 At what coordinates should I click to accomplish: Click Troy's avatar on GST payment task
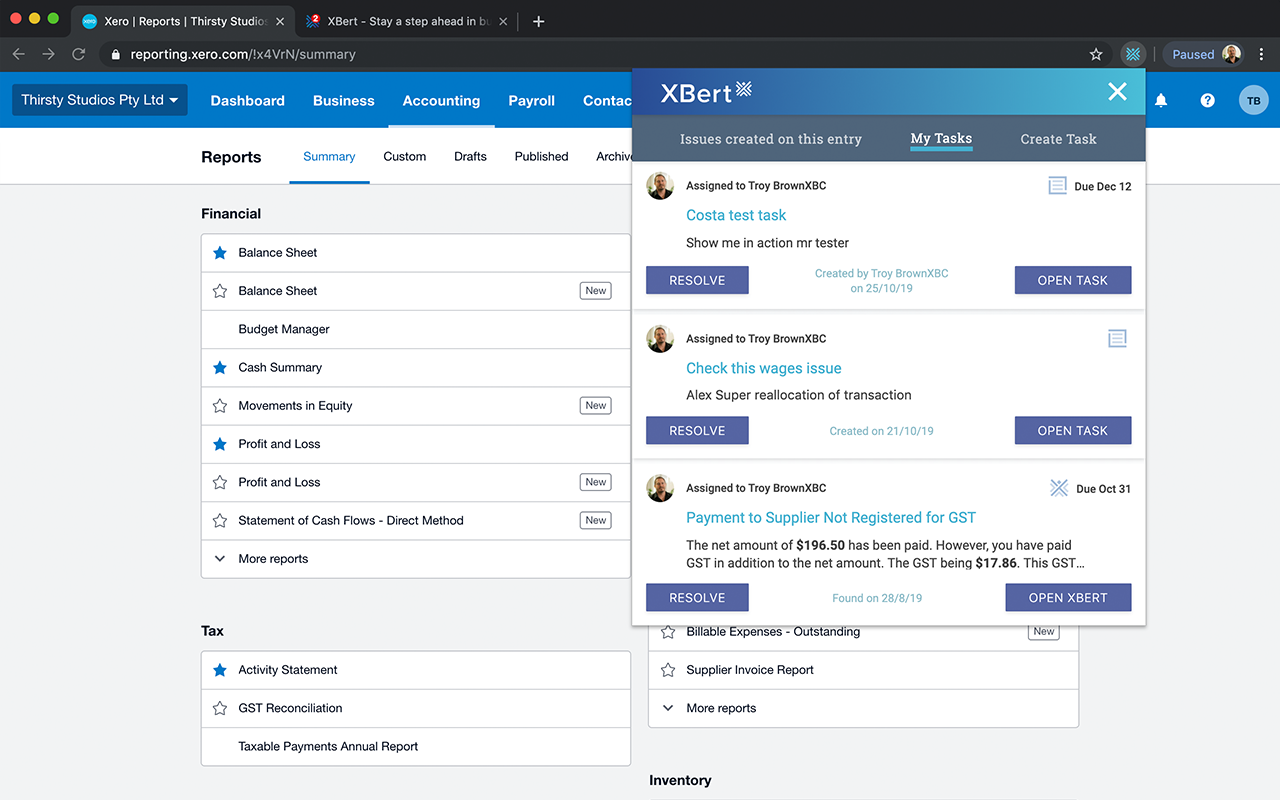pyautogui.click(x=660, y=488)
